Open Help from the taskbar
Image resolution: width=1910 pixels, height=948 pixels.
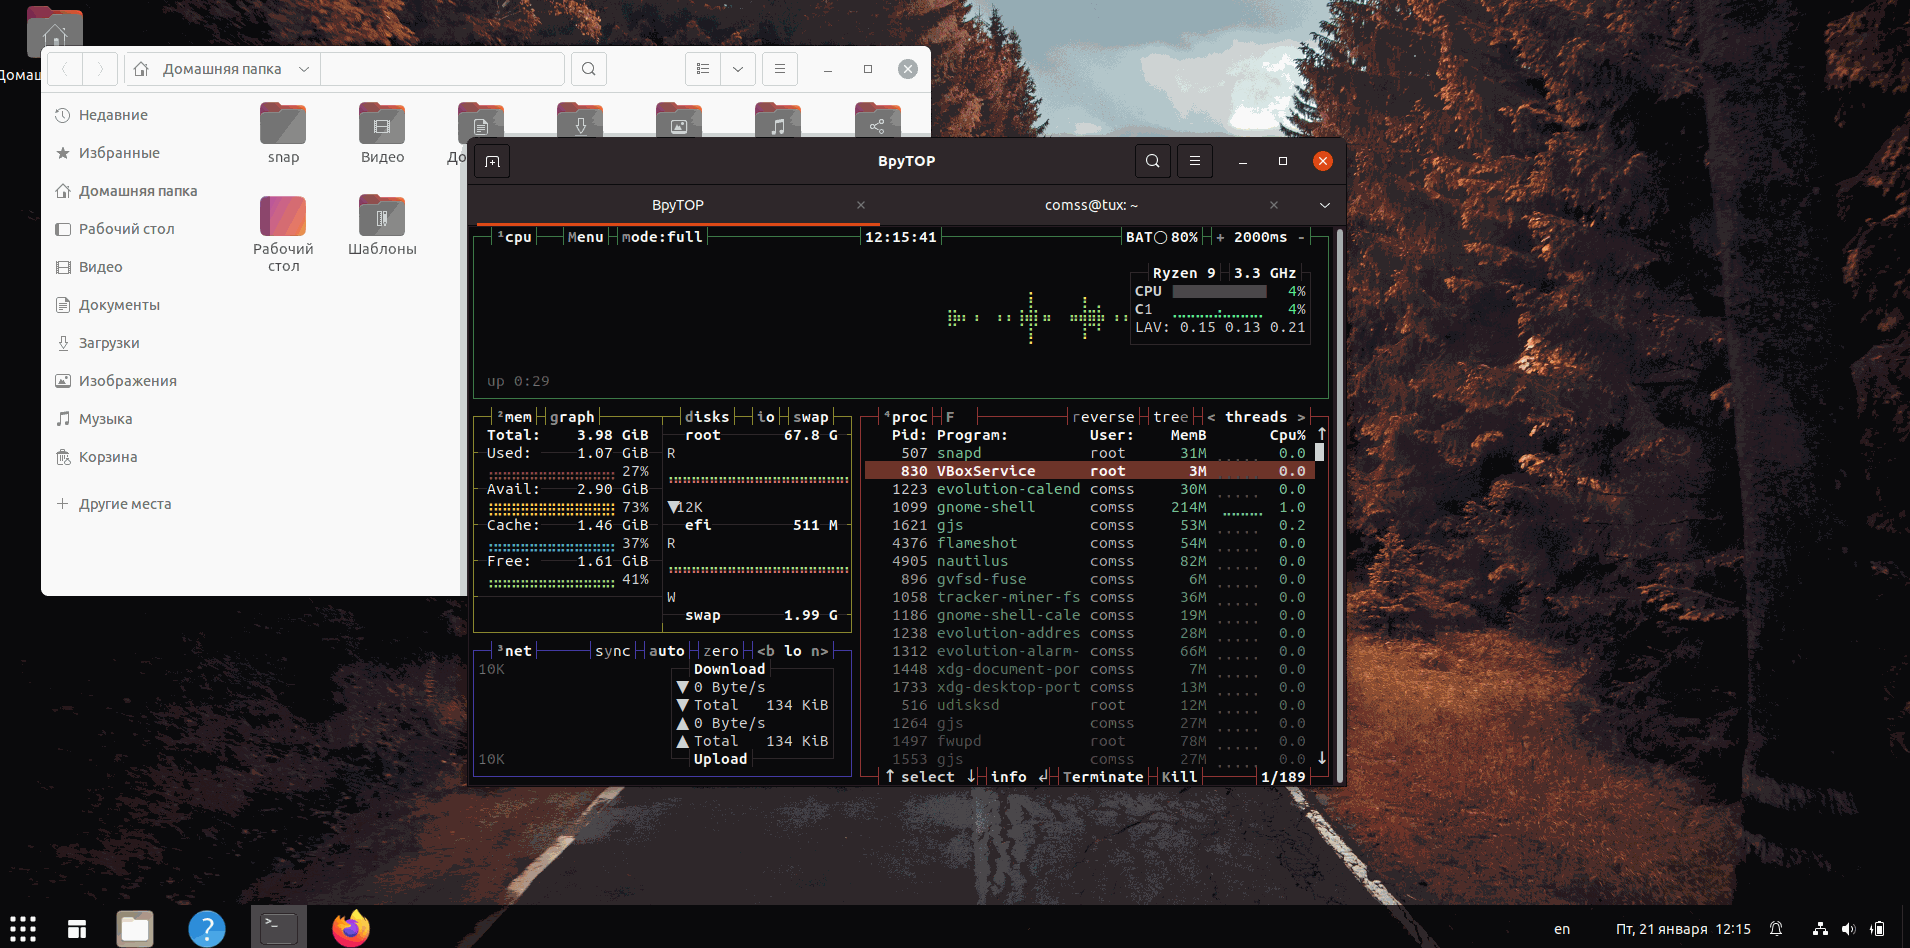pyautogui.click(x=207, y=929)
